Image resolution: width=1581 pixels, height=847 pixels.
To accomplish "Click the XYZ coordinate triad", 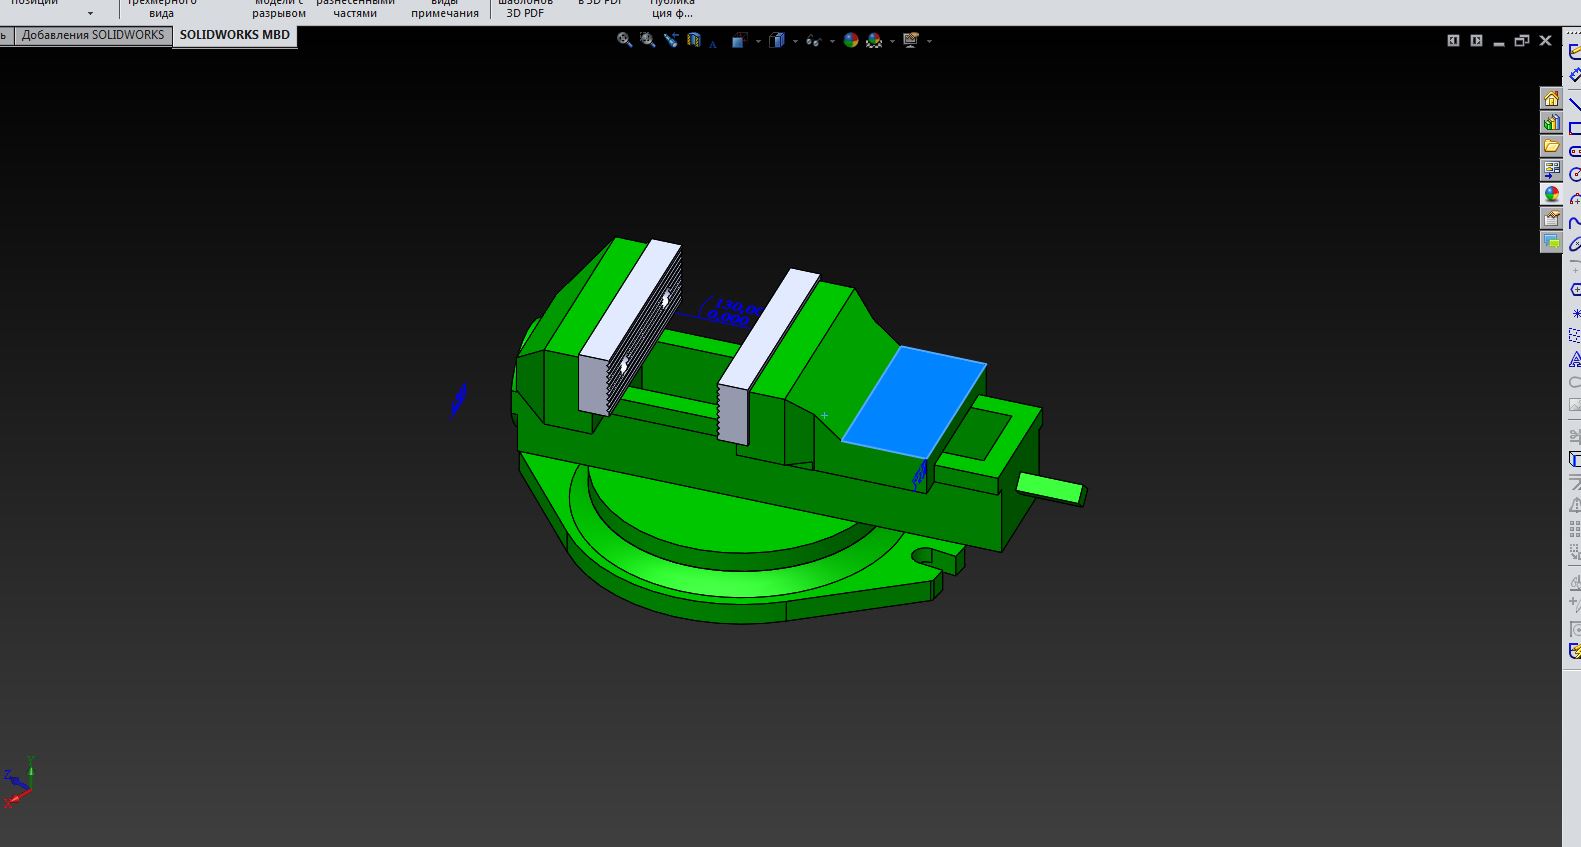I will [x=19, y=782].
